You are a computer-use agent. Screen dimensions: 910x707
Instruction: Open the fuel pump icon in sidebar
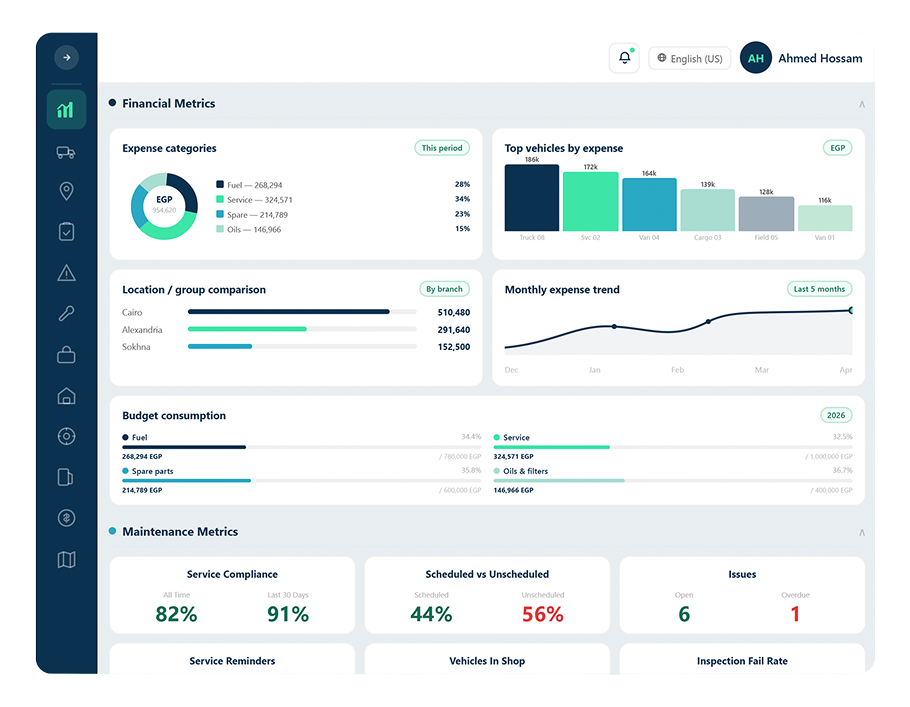[66, 477]
